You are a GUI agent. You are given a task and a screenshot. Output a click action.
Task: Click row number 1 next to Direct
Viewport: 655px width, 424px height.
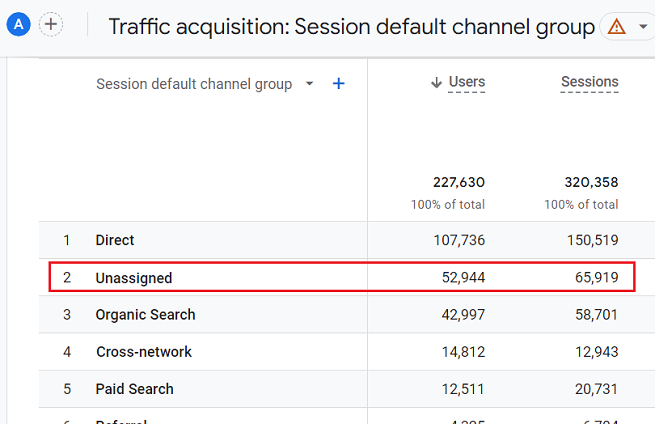coord(66,240)
